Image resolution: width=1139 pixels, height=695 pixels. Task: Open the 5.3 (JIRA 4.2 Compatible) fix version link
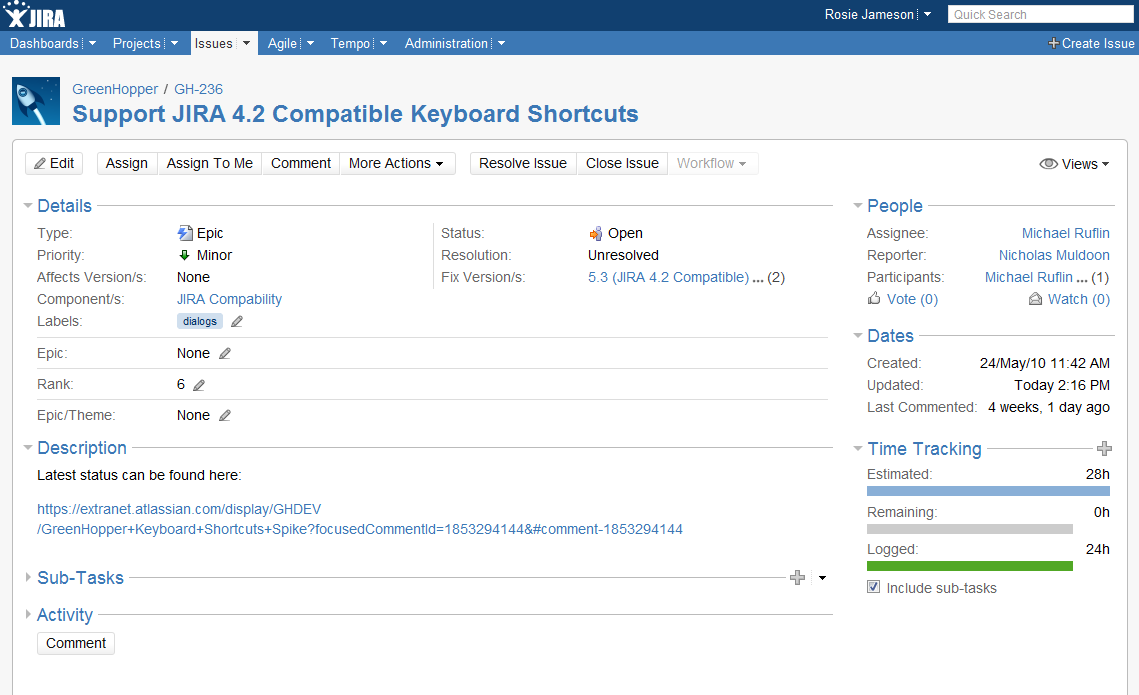pos(668,277)
